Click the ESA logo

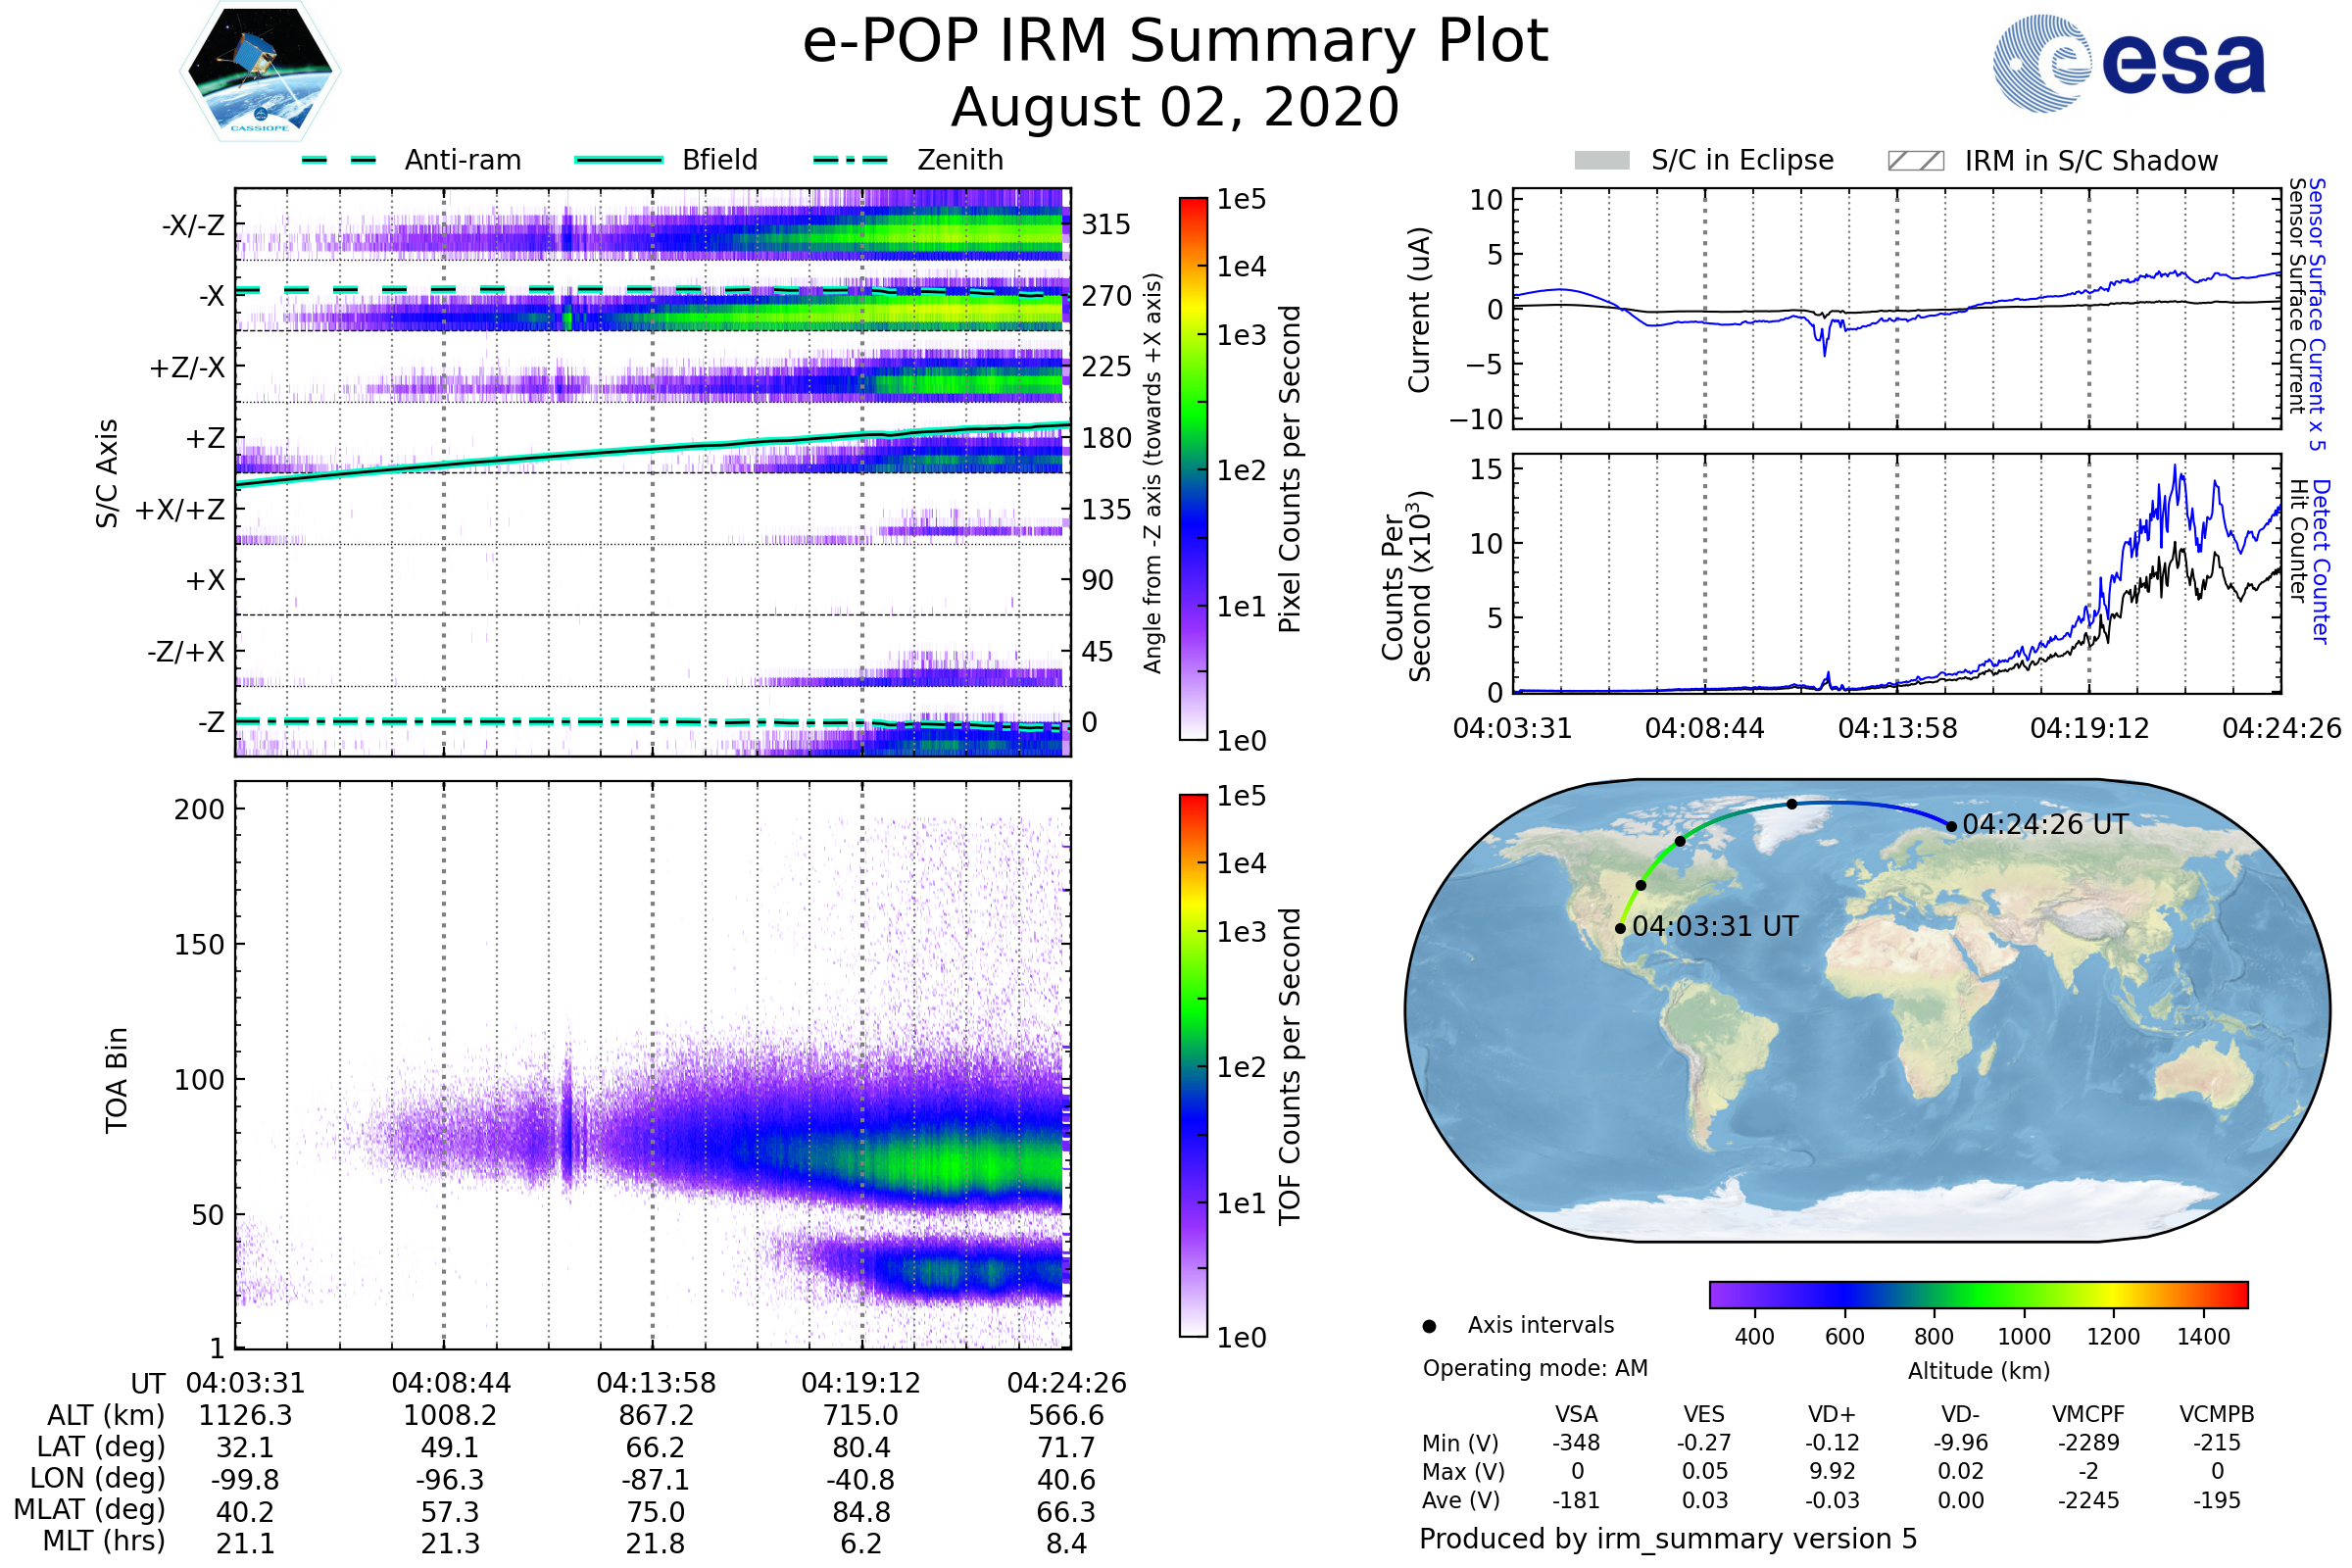coord(2128,63)
